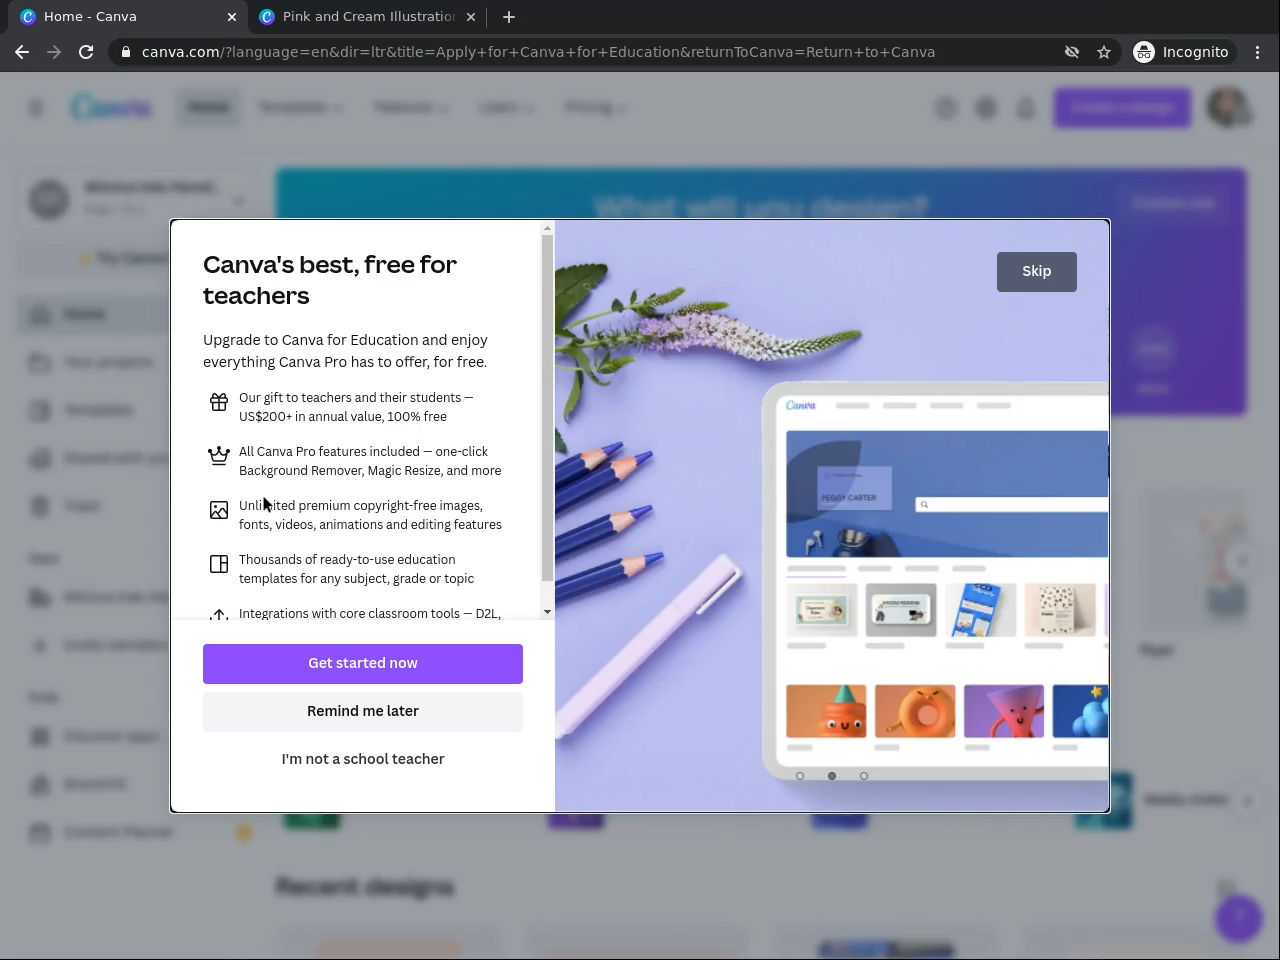Click the scroll-down arrow of the dialog list

click(547, 612)
